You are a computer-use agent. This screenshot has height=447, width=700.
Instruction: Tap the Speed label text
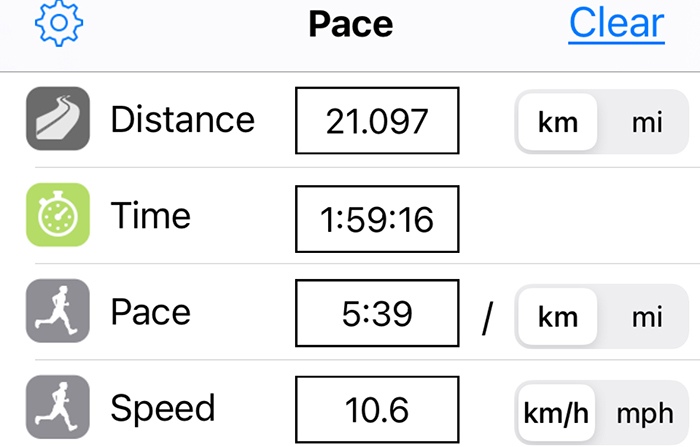[x=163, y=409]
